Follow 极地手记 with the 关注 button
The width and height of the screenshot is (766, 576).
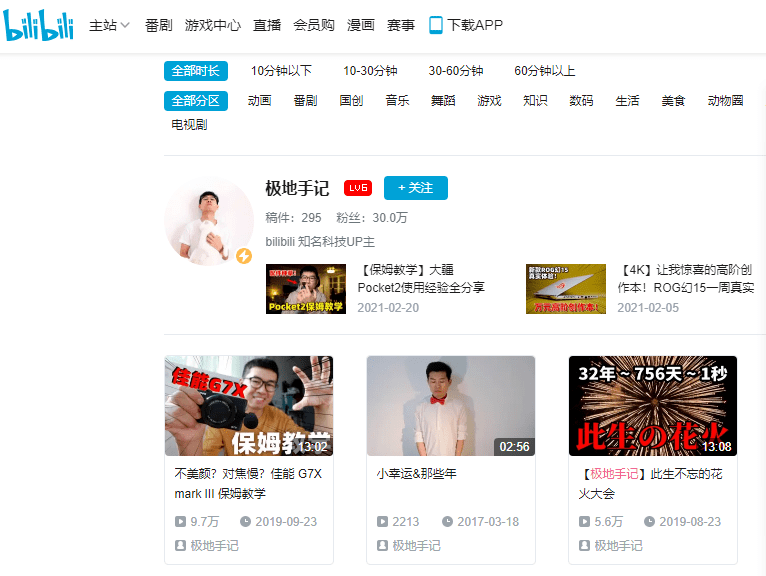coord(416,188)
